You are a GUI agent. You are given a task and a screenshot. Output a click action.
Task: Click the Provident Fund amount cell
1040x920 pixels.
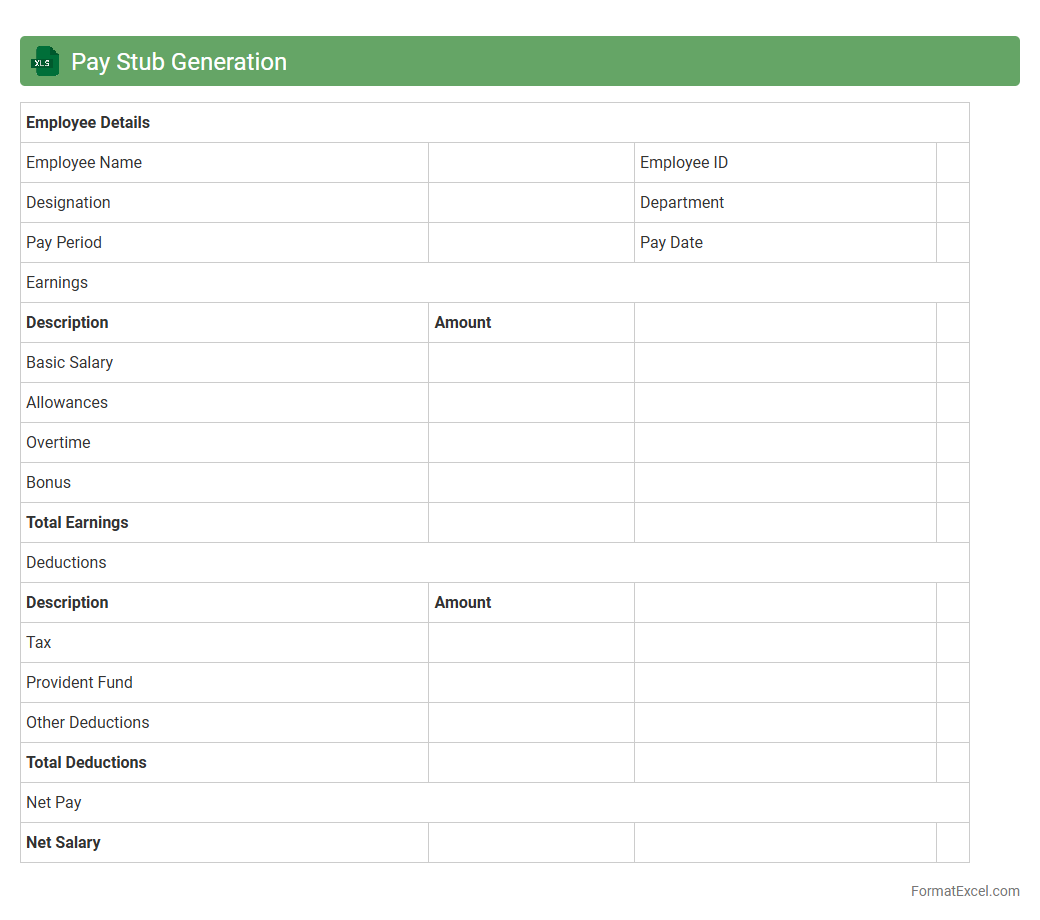(x=531, y=683)
